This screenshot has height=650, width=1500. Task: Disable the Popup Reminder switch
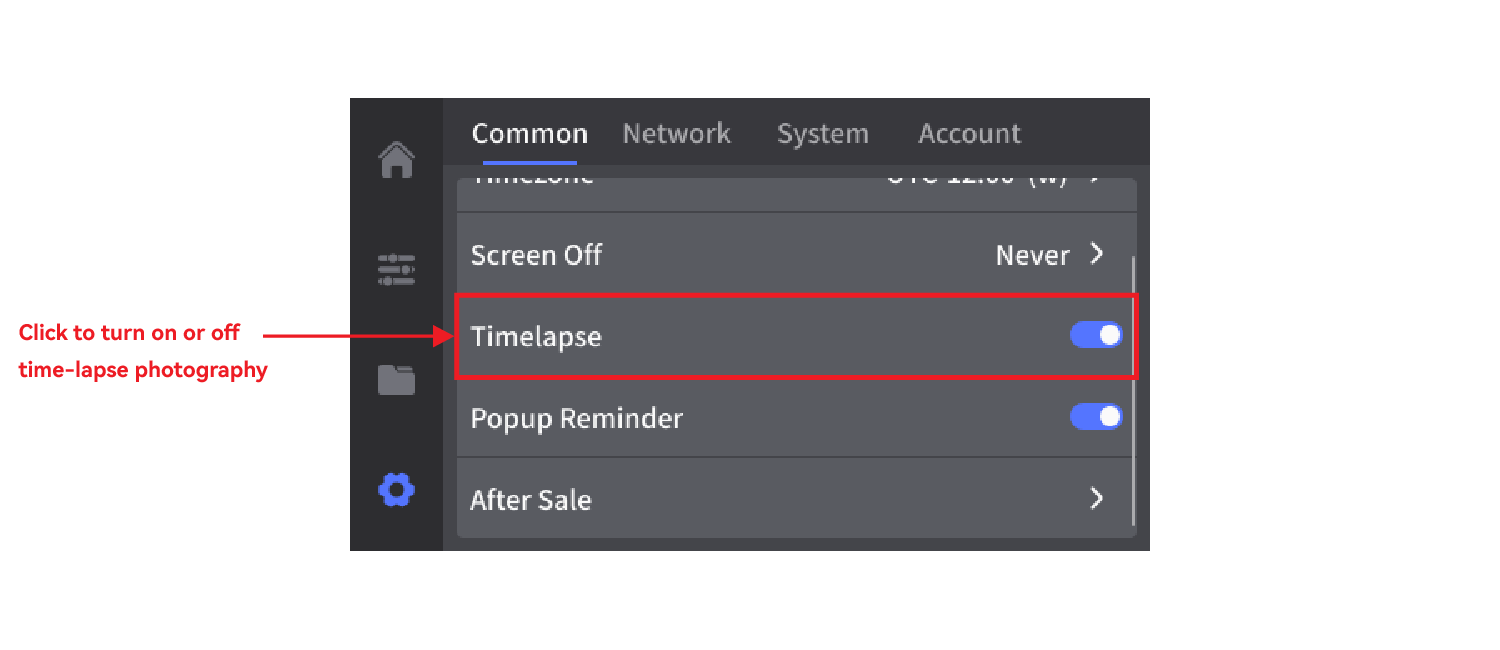coord(1096,417)
